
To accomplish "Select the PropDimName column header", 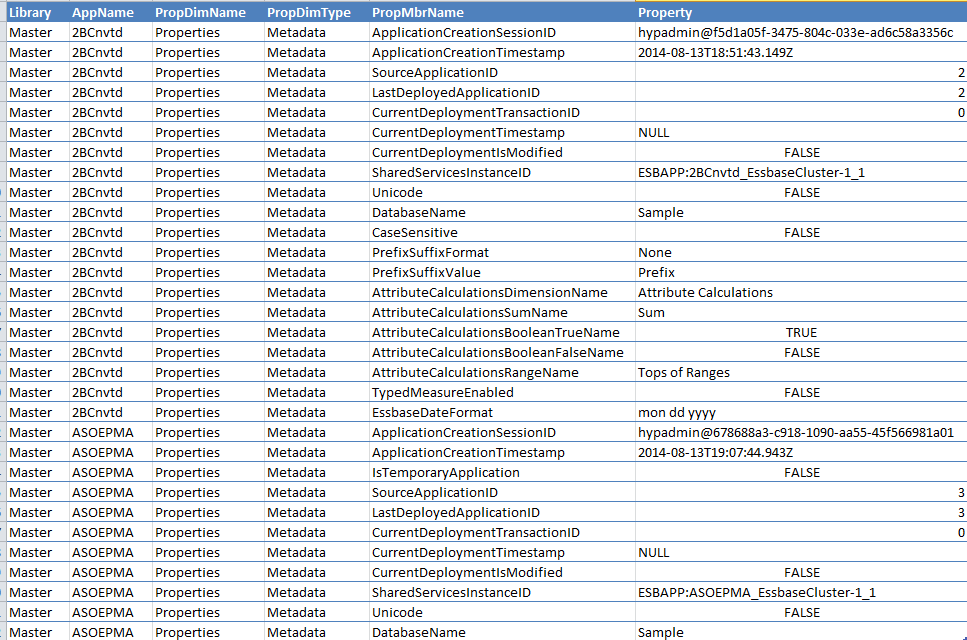I will tap(208, 12).
